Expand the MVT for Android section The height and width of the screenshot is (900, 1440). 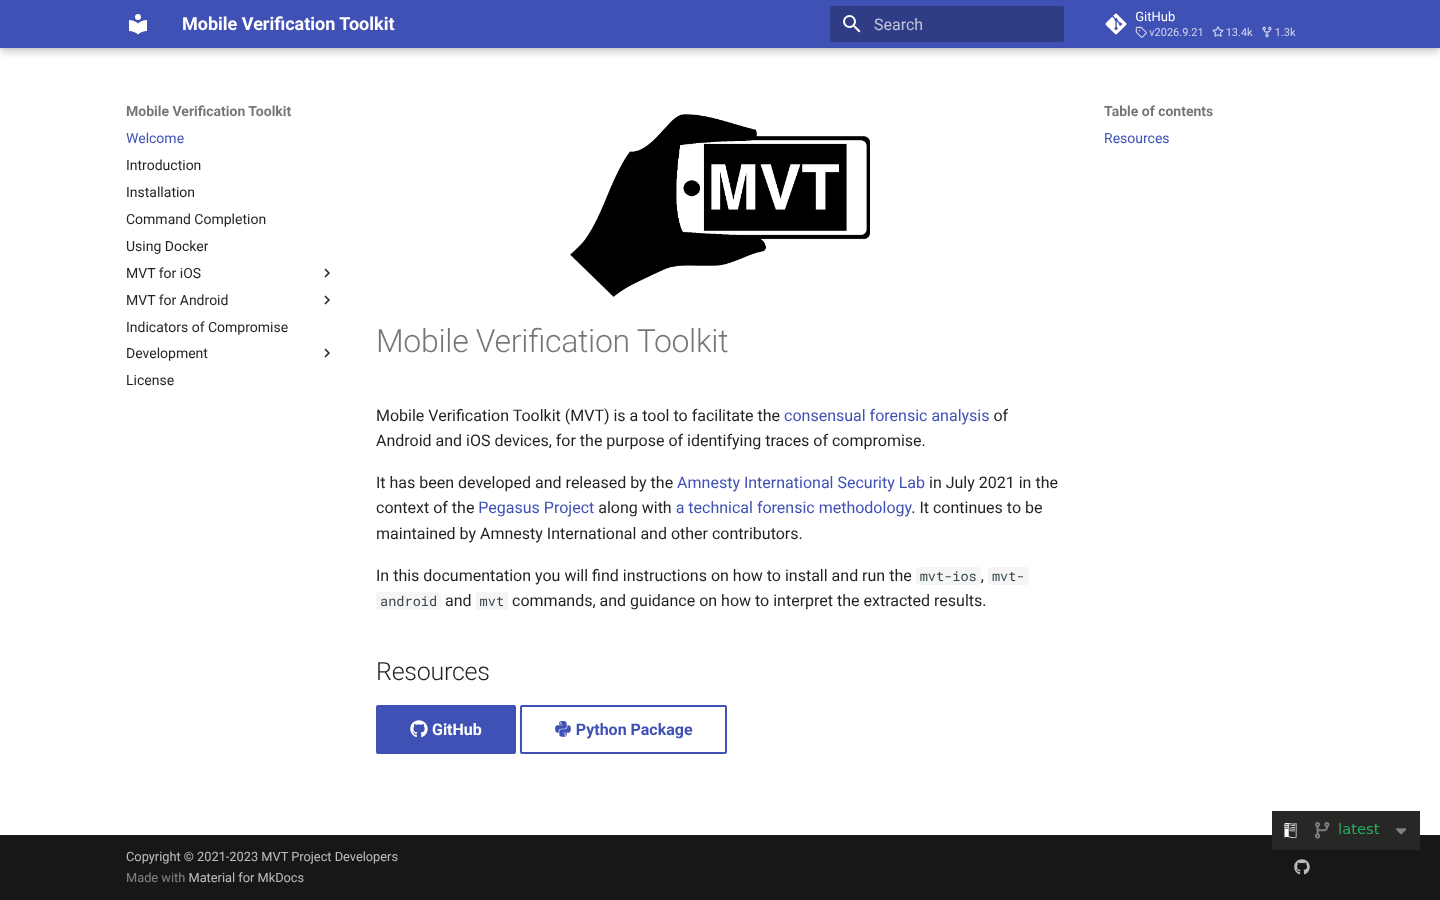pos(327,300)
